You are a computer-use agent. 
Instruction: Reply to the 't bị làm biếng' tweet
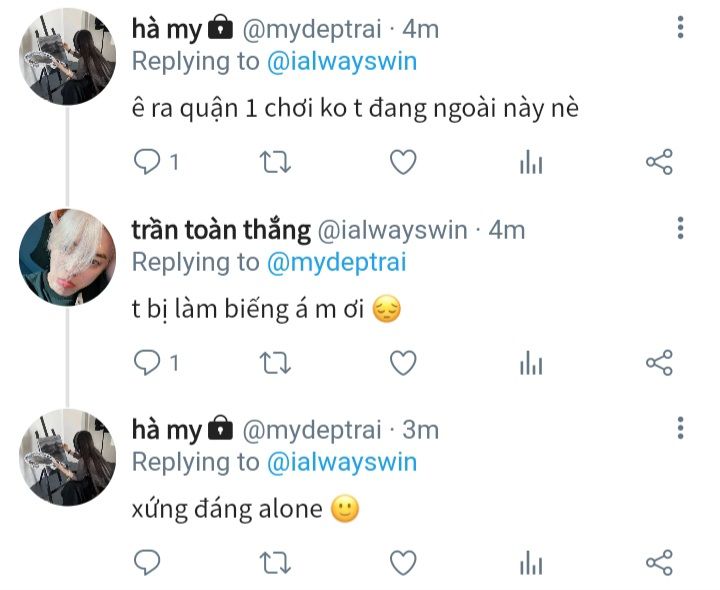(x=146, y=363)
